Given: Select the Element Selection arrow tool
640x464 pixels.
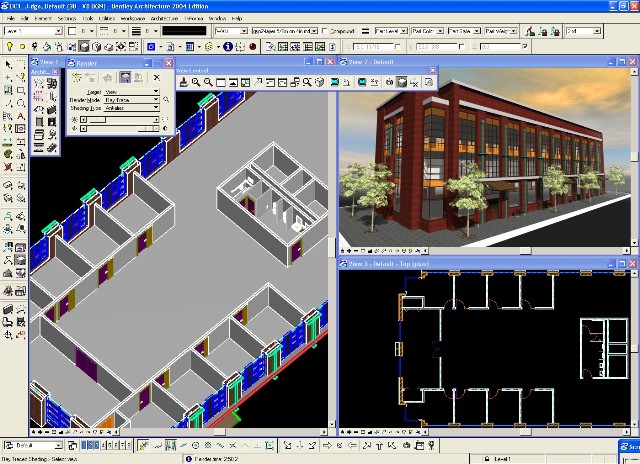Looking at the screenshot, I should click(8, 65).
